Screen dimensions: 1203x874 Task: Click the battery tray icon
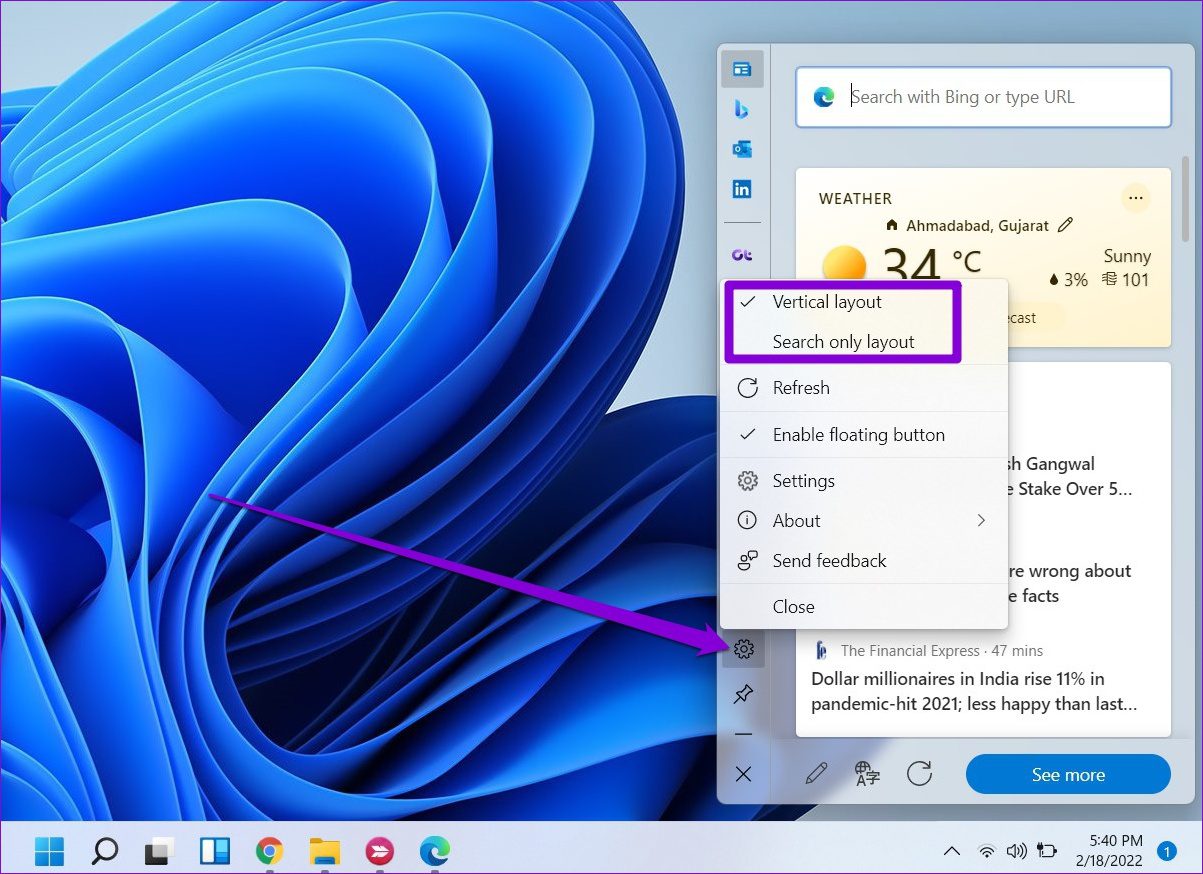(1049, 851)
